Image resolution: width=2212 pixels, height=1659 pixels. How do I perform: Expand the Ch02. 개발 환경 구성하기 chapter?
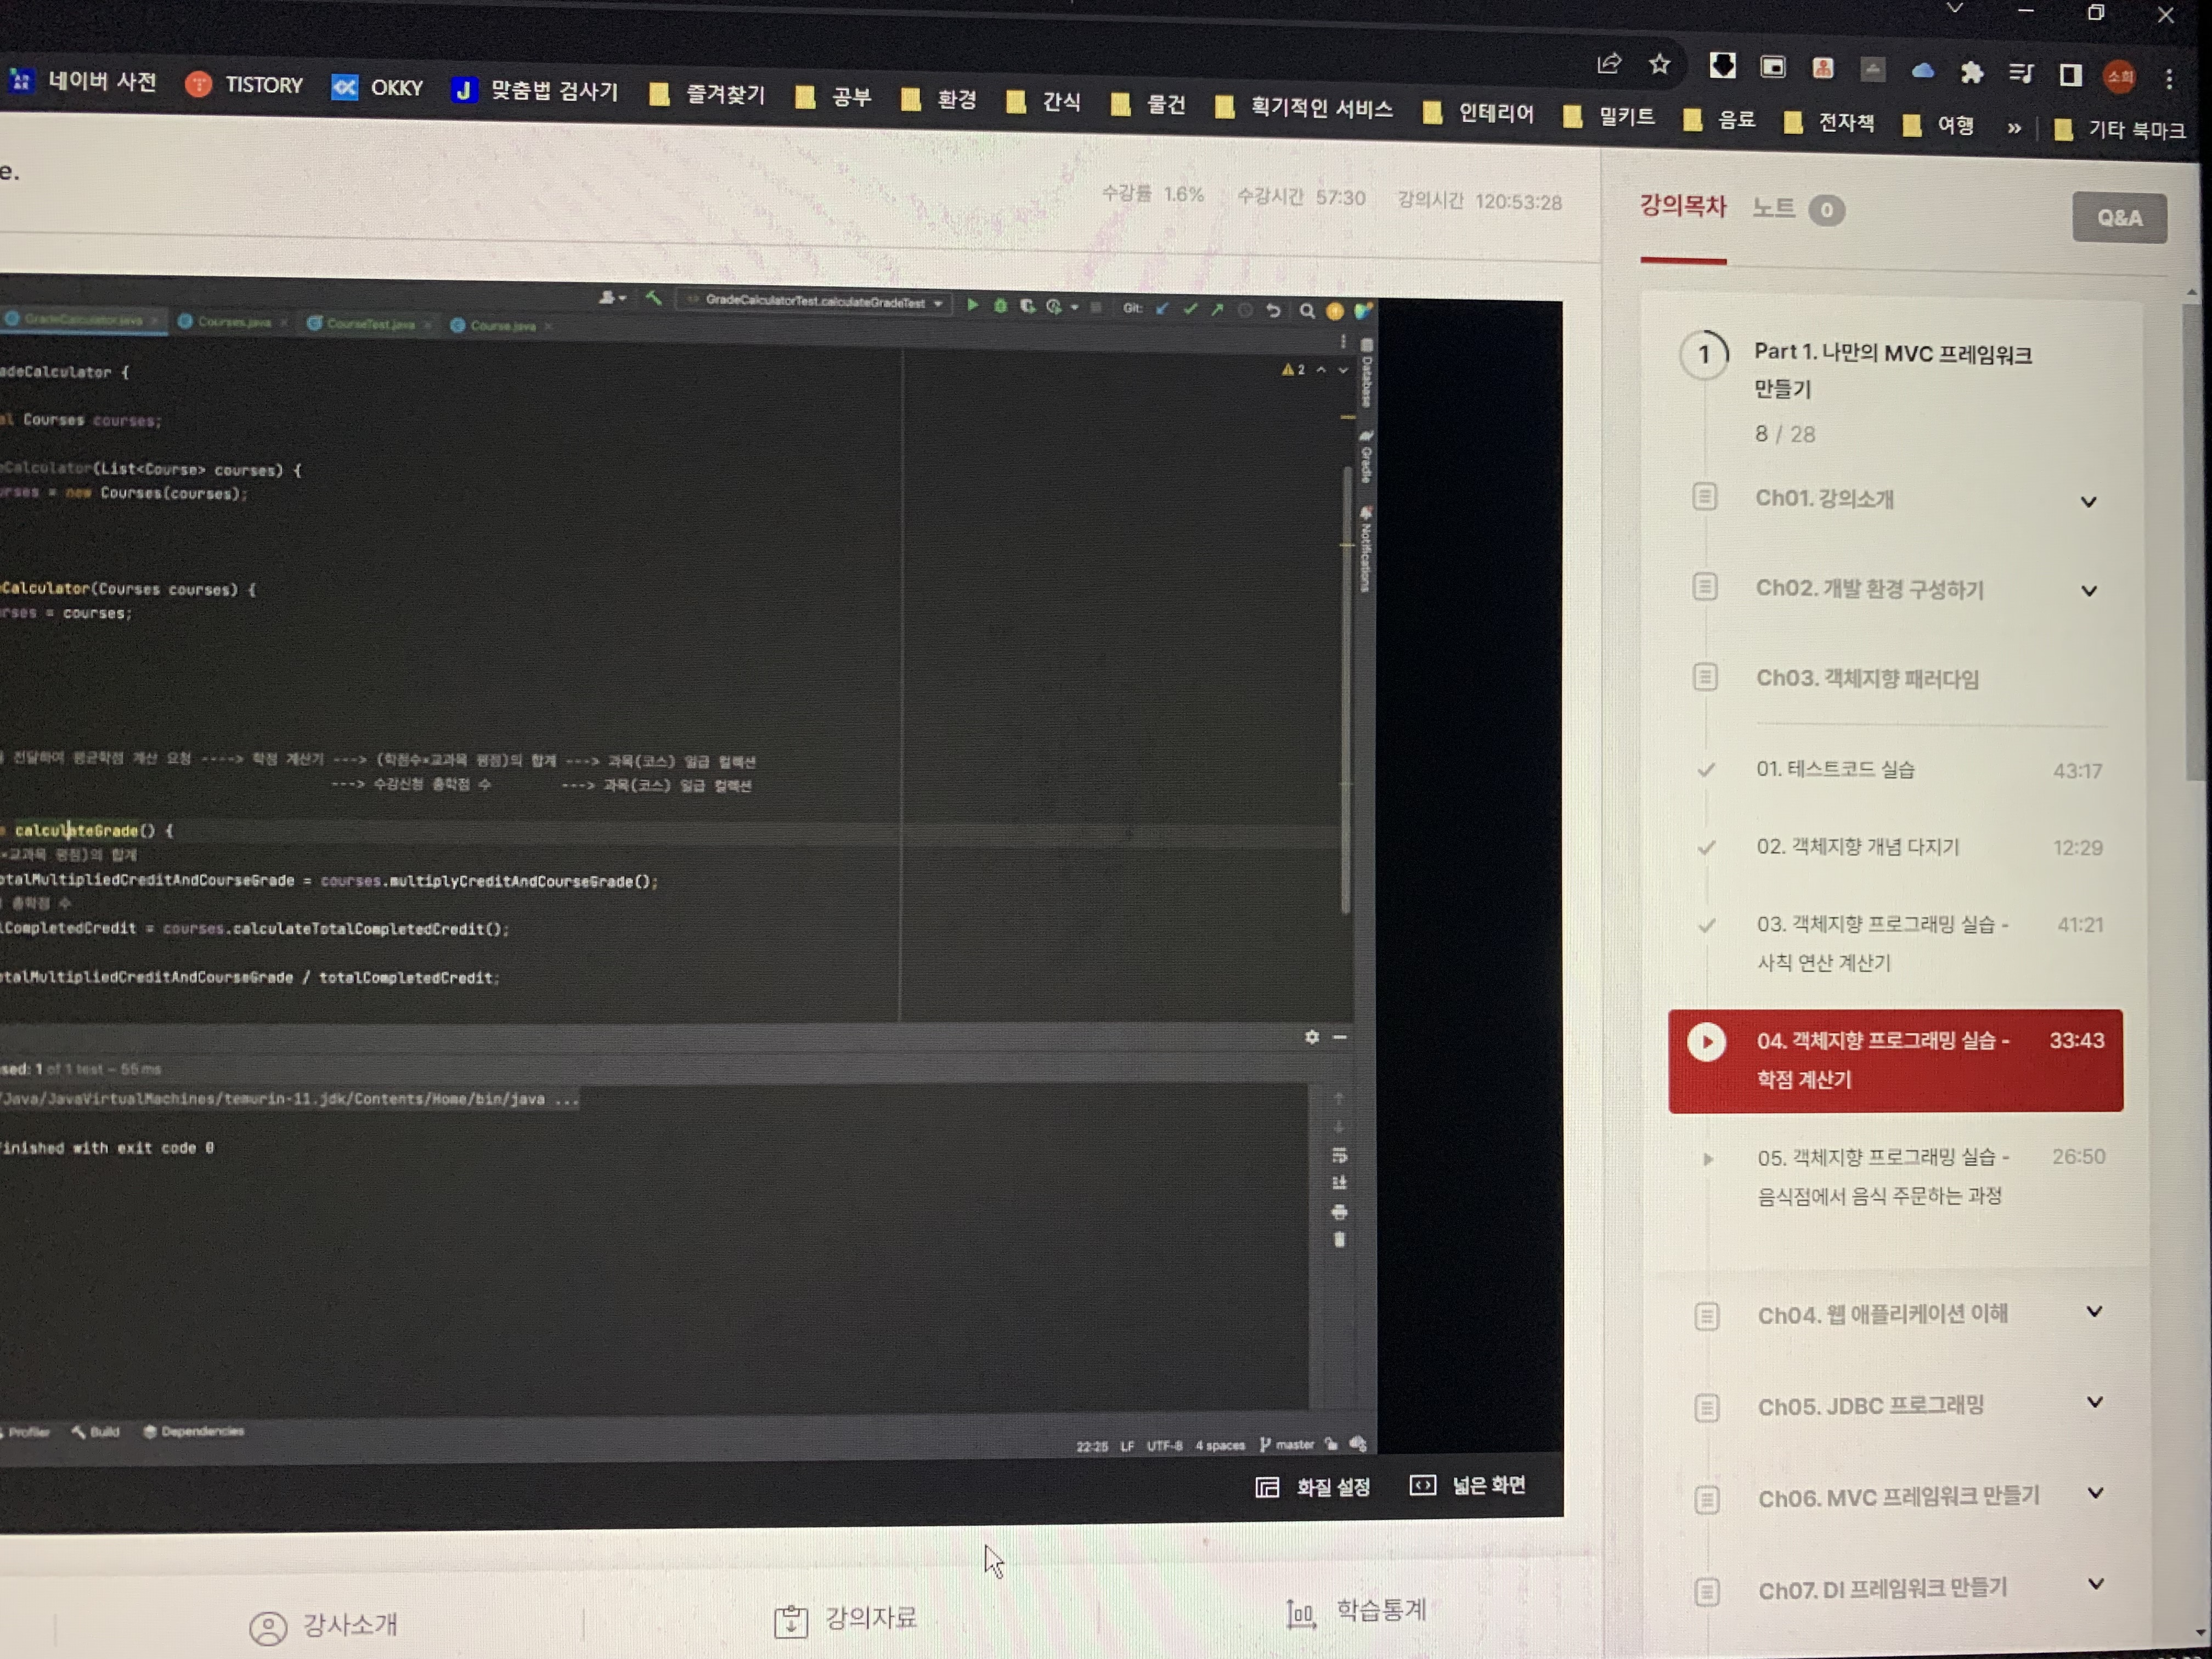[x=2088, y=590]
